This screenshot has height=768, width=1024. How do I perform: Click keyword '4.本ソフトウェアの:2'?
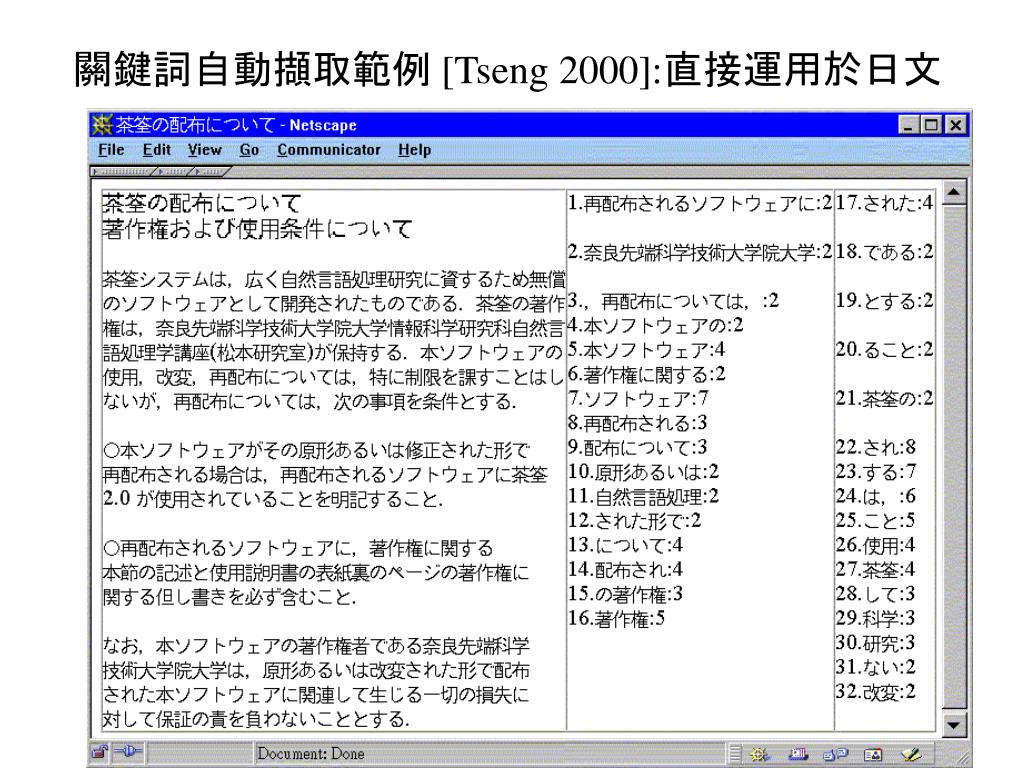coord(655,325)
